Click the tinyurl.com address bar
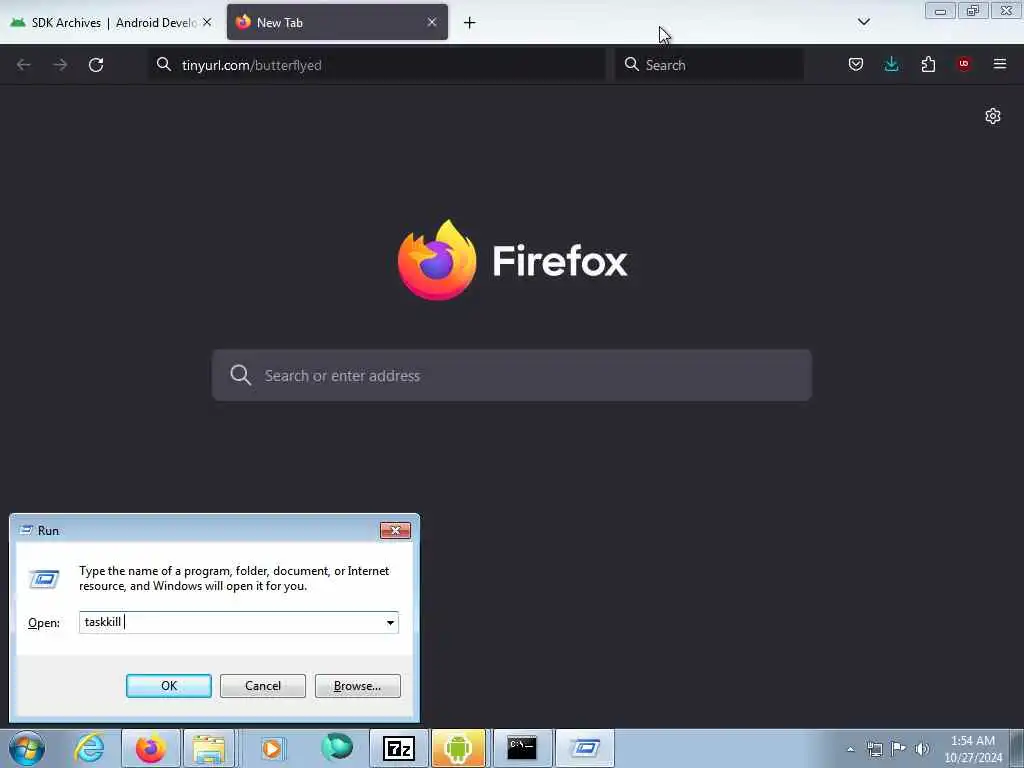This screenshot has width=1024, height=768. (x=377, y=65)
